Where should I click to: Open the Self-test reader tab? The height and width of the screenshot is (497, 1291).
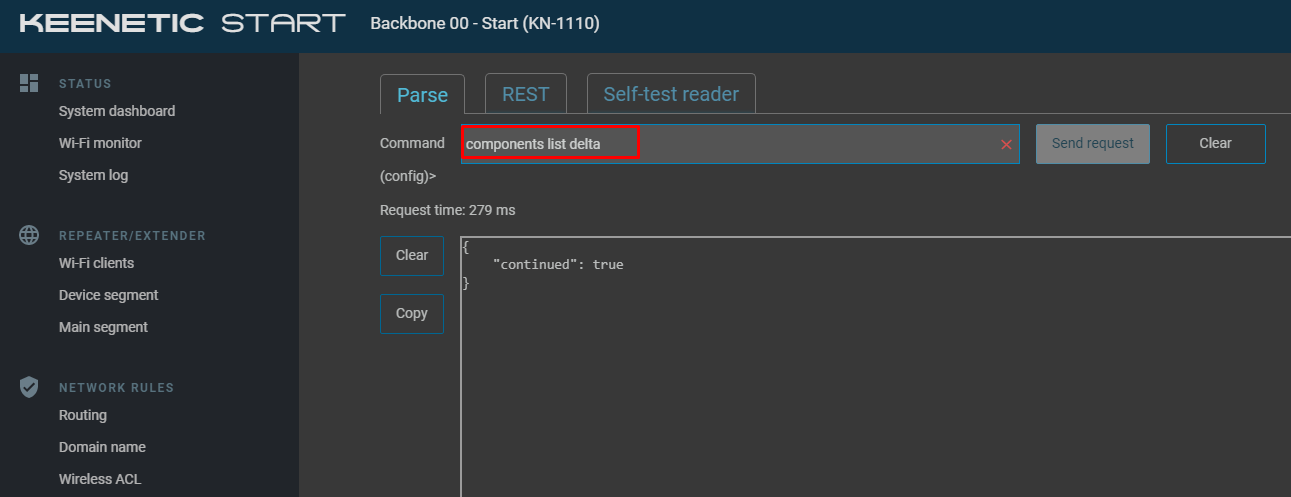(x=671, y=93)
